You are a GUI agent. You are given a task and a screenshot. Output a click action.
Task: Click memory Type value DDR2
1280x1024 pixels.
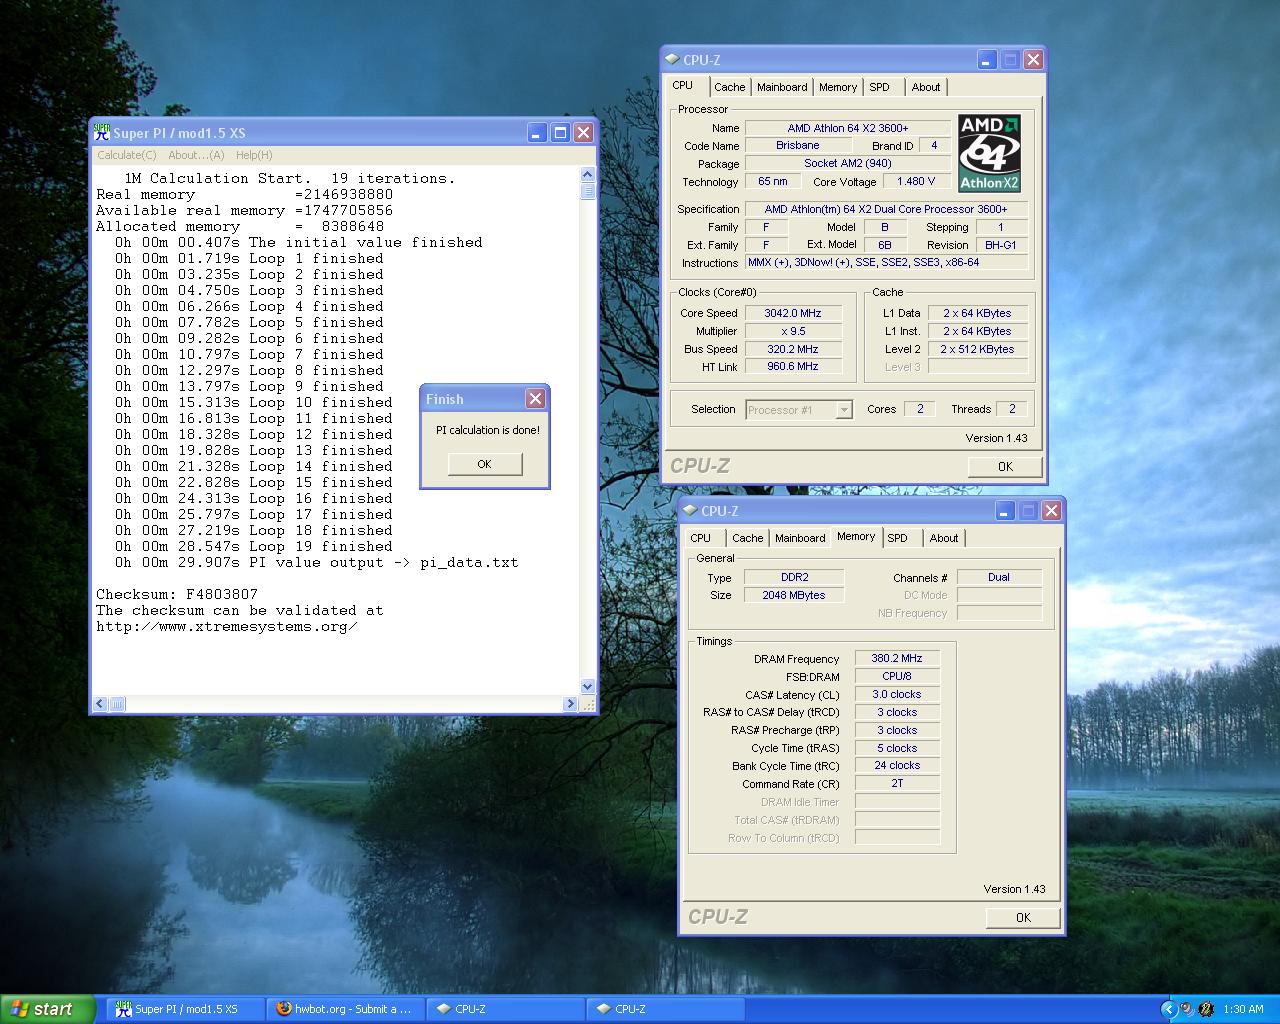794,577
